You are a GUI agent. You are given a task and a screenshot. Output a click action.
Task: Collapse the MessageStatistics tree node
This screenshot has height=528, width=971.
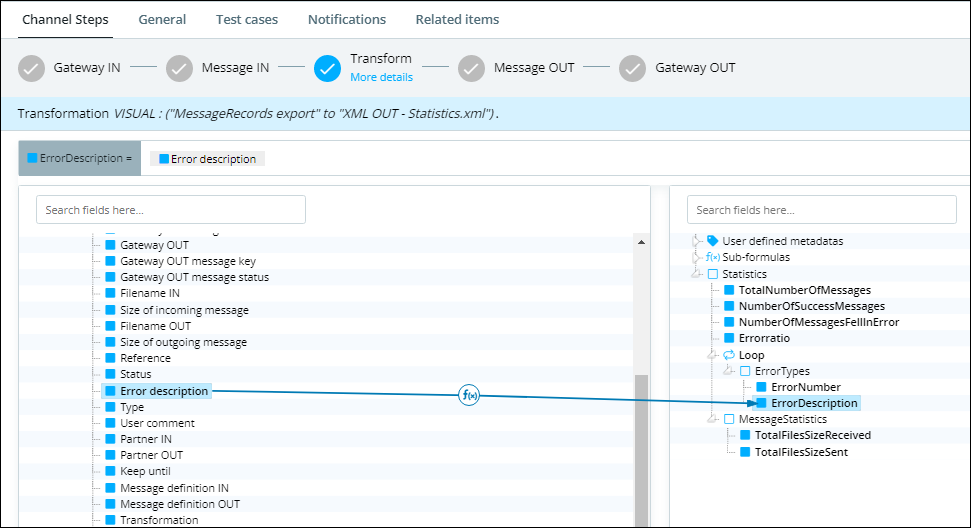pyautogui.click(x=713, y=420)
